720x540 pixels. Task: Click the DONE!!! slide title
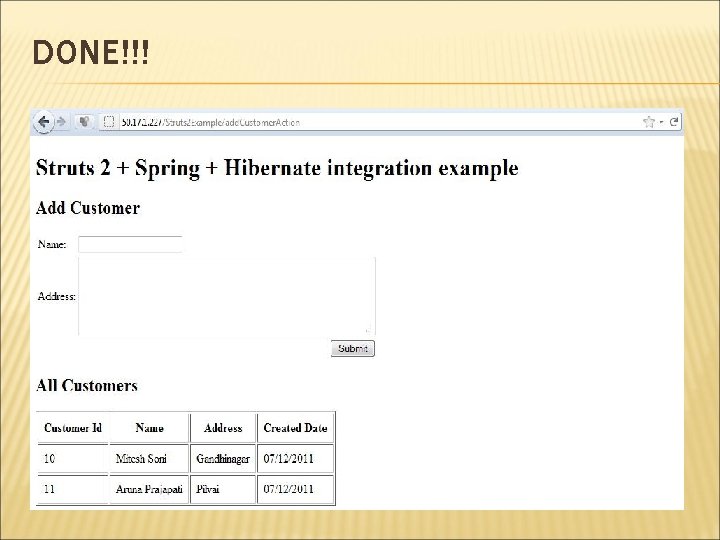coord(91,52)
